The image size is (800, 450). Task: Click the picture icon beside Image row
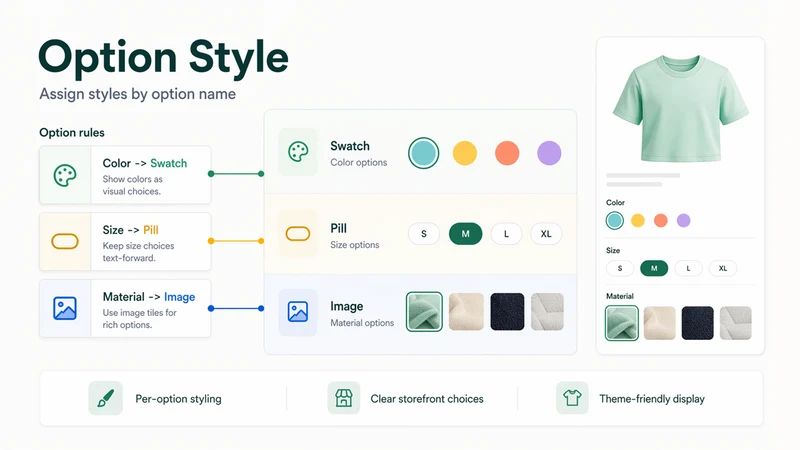[x=297, y=312]
